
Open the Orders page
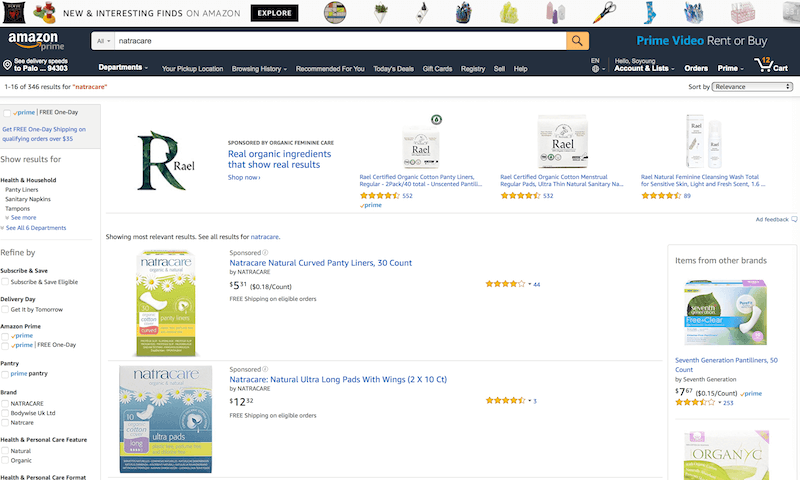[x=696, y=68]
